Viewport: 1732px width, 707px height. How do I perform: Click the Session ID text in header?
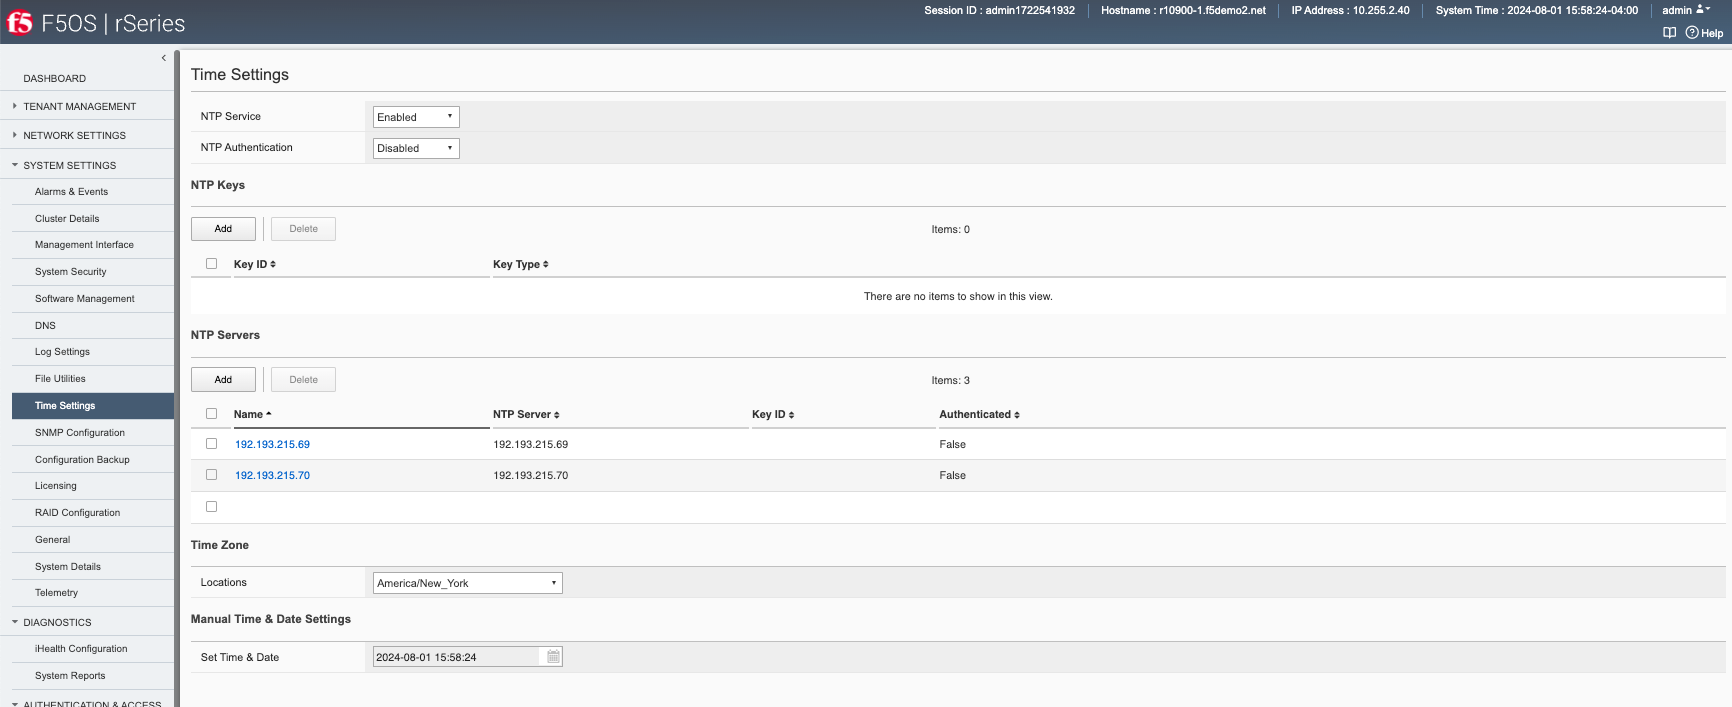coord(999,10)
